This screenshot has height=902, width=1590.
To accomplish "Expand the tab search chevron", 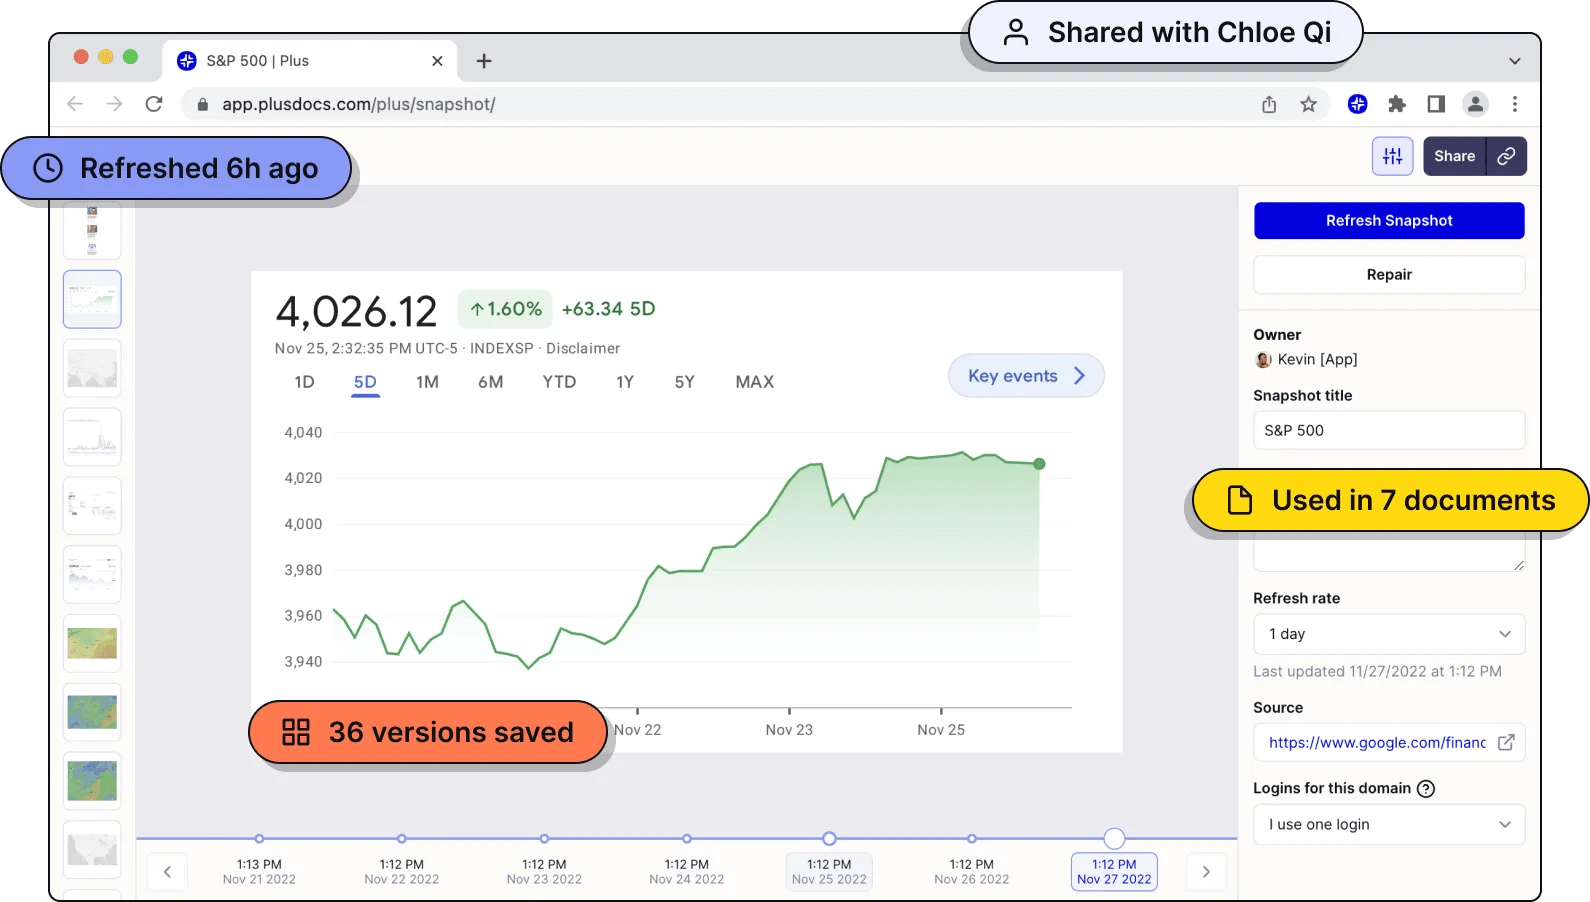I will (1515, 61).
